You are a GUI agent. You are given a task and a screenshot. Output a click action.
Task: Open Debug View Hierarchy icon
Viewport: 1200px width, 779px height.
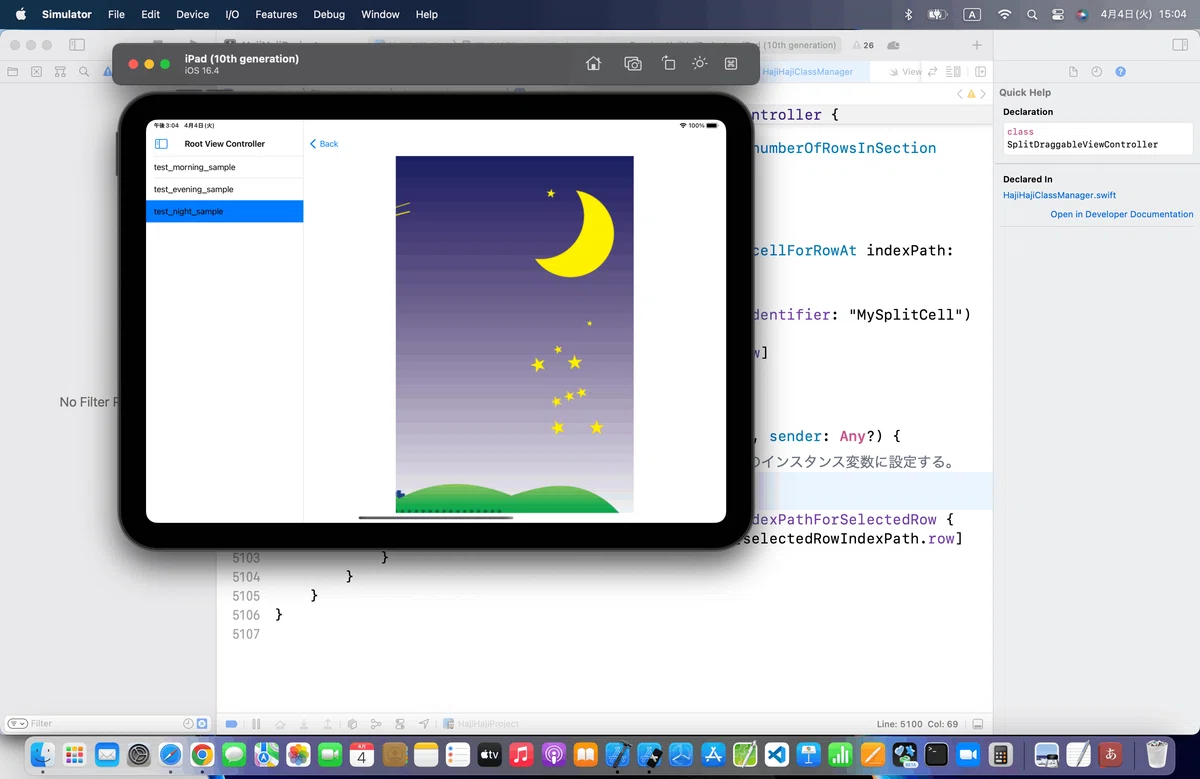pos(352,724)
